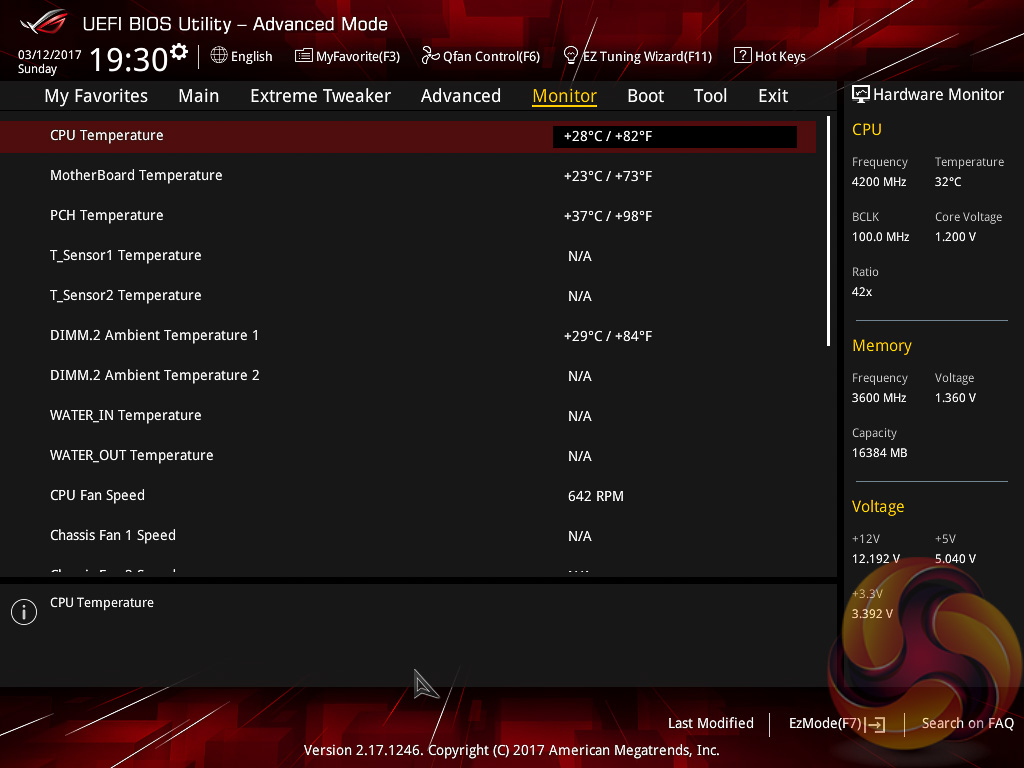Screen dimensions: 1024x768
Task: Switch to the Tool tab
Action: [x=710, y=96]
